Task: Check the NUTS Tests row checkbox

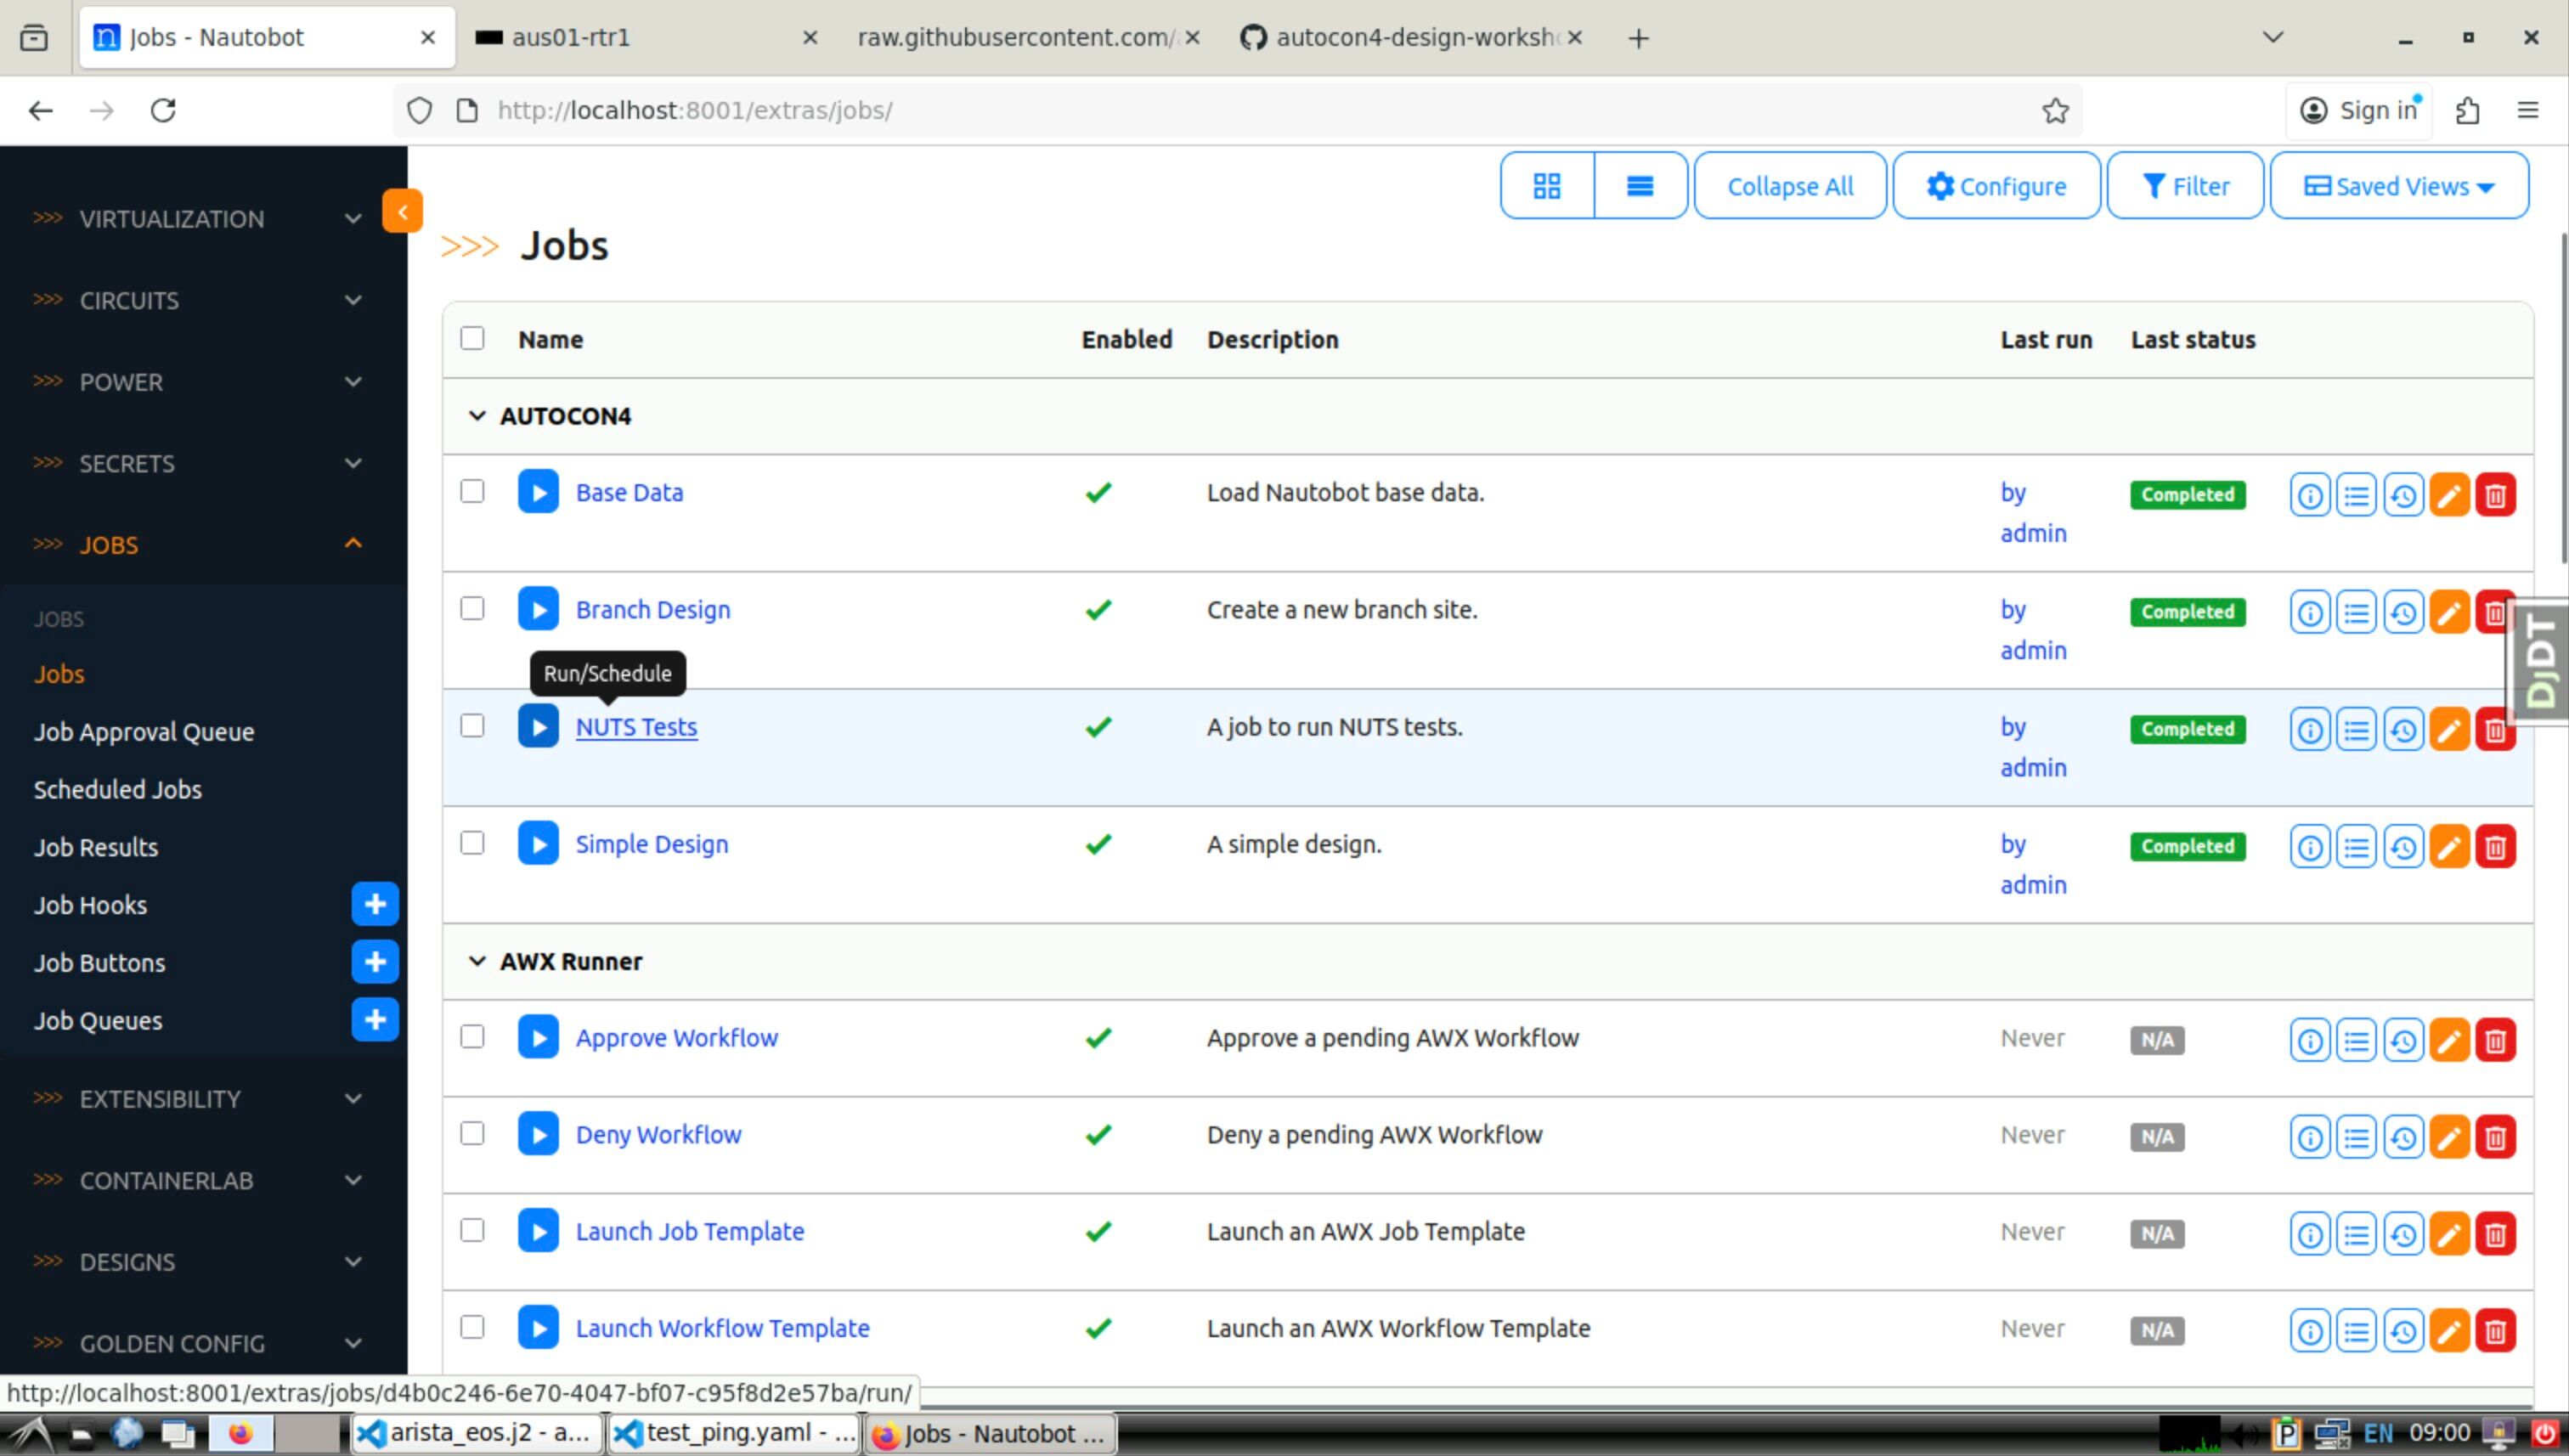Action: [x=472, y=726]
